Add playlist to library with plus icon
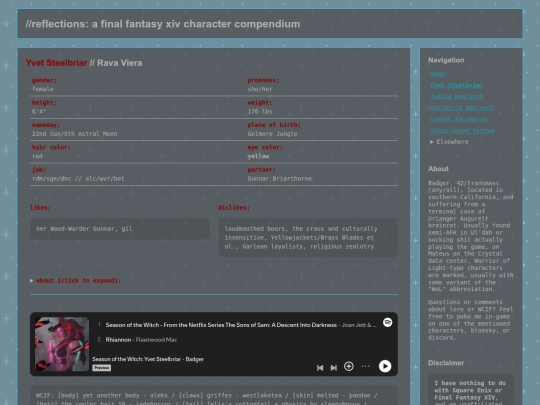The height and width of the screenshot is (405, 540). click(x=349, y=366)
